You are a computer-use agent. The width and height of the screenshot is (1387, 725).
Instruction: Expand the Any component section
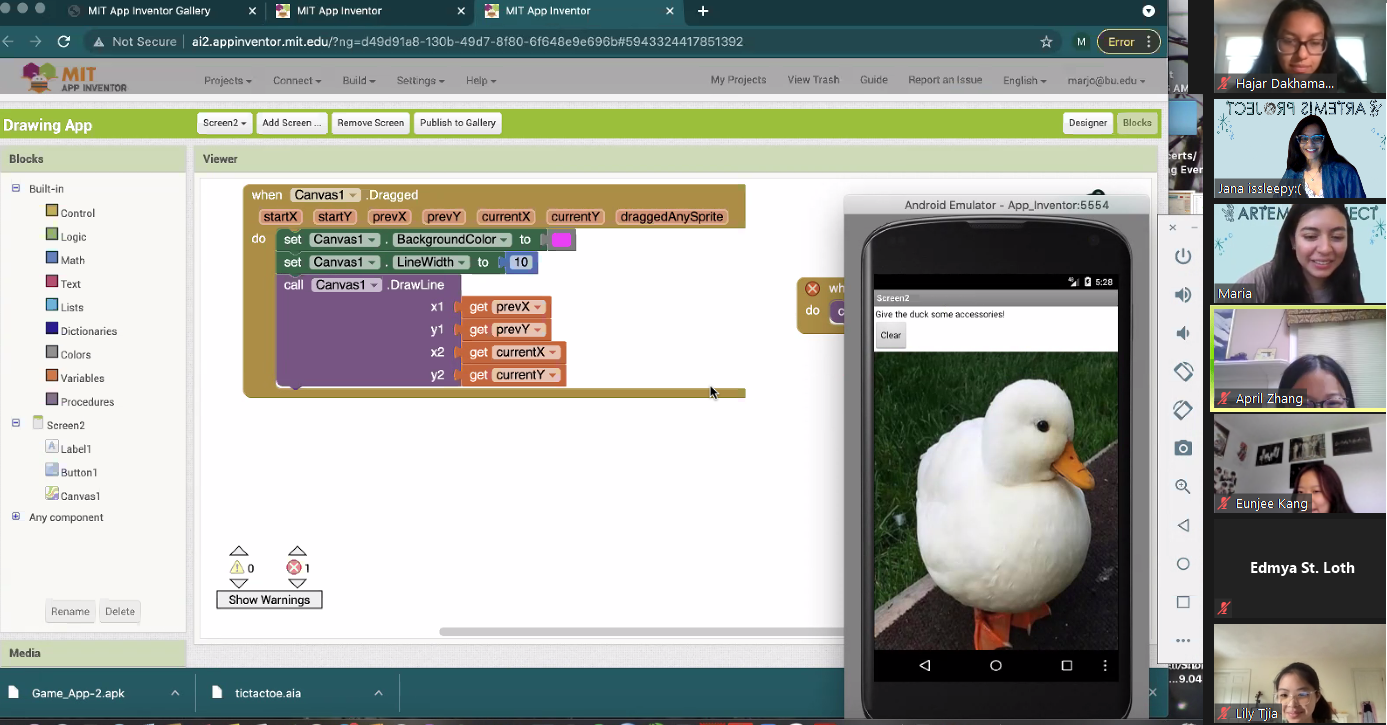(16, 517)
